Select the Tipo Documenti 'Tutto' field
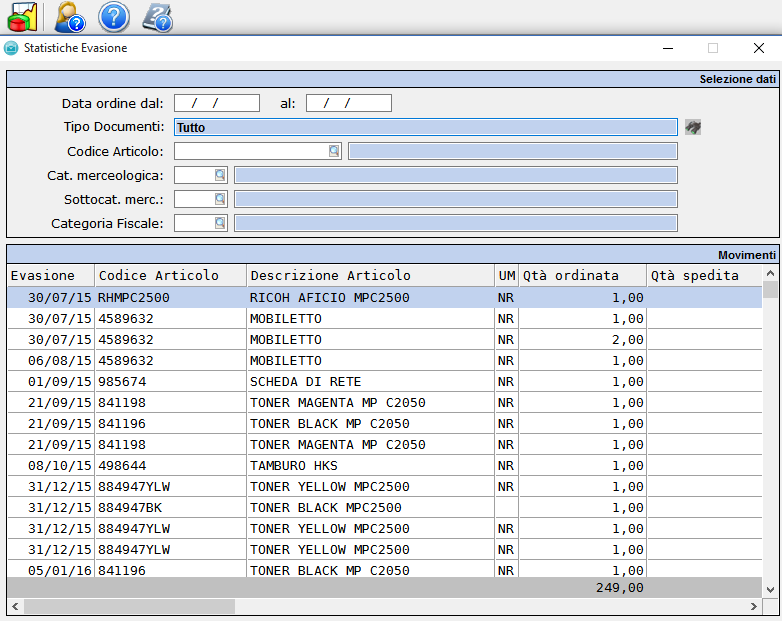Image resolution: width=782 pixels, height=621 pixels. pos(425,127)
